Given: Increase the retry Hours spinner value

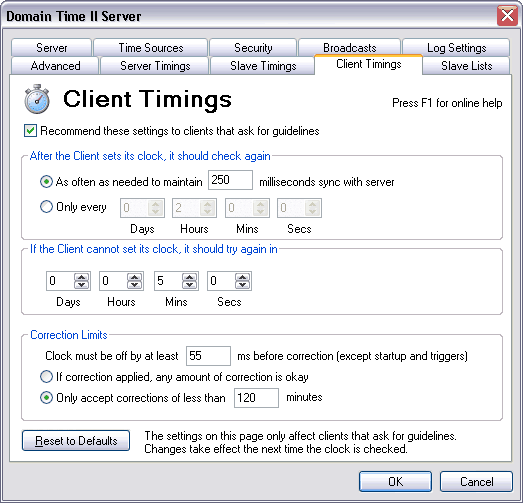Looking at the screenshot, I should (x=134, y=277).
